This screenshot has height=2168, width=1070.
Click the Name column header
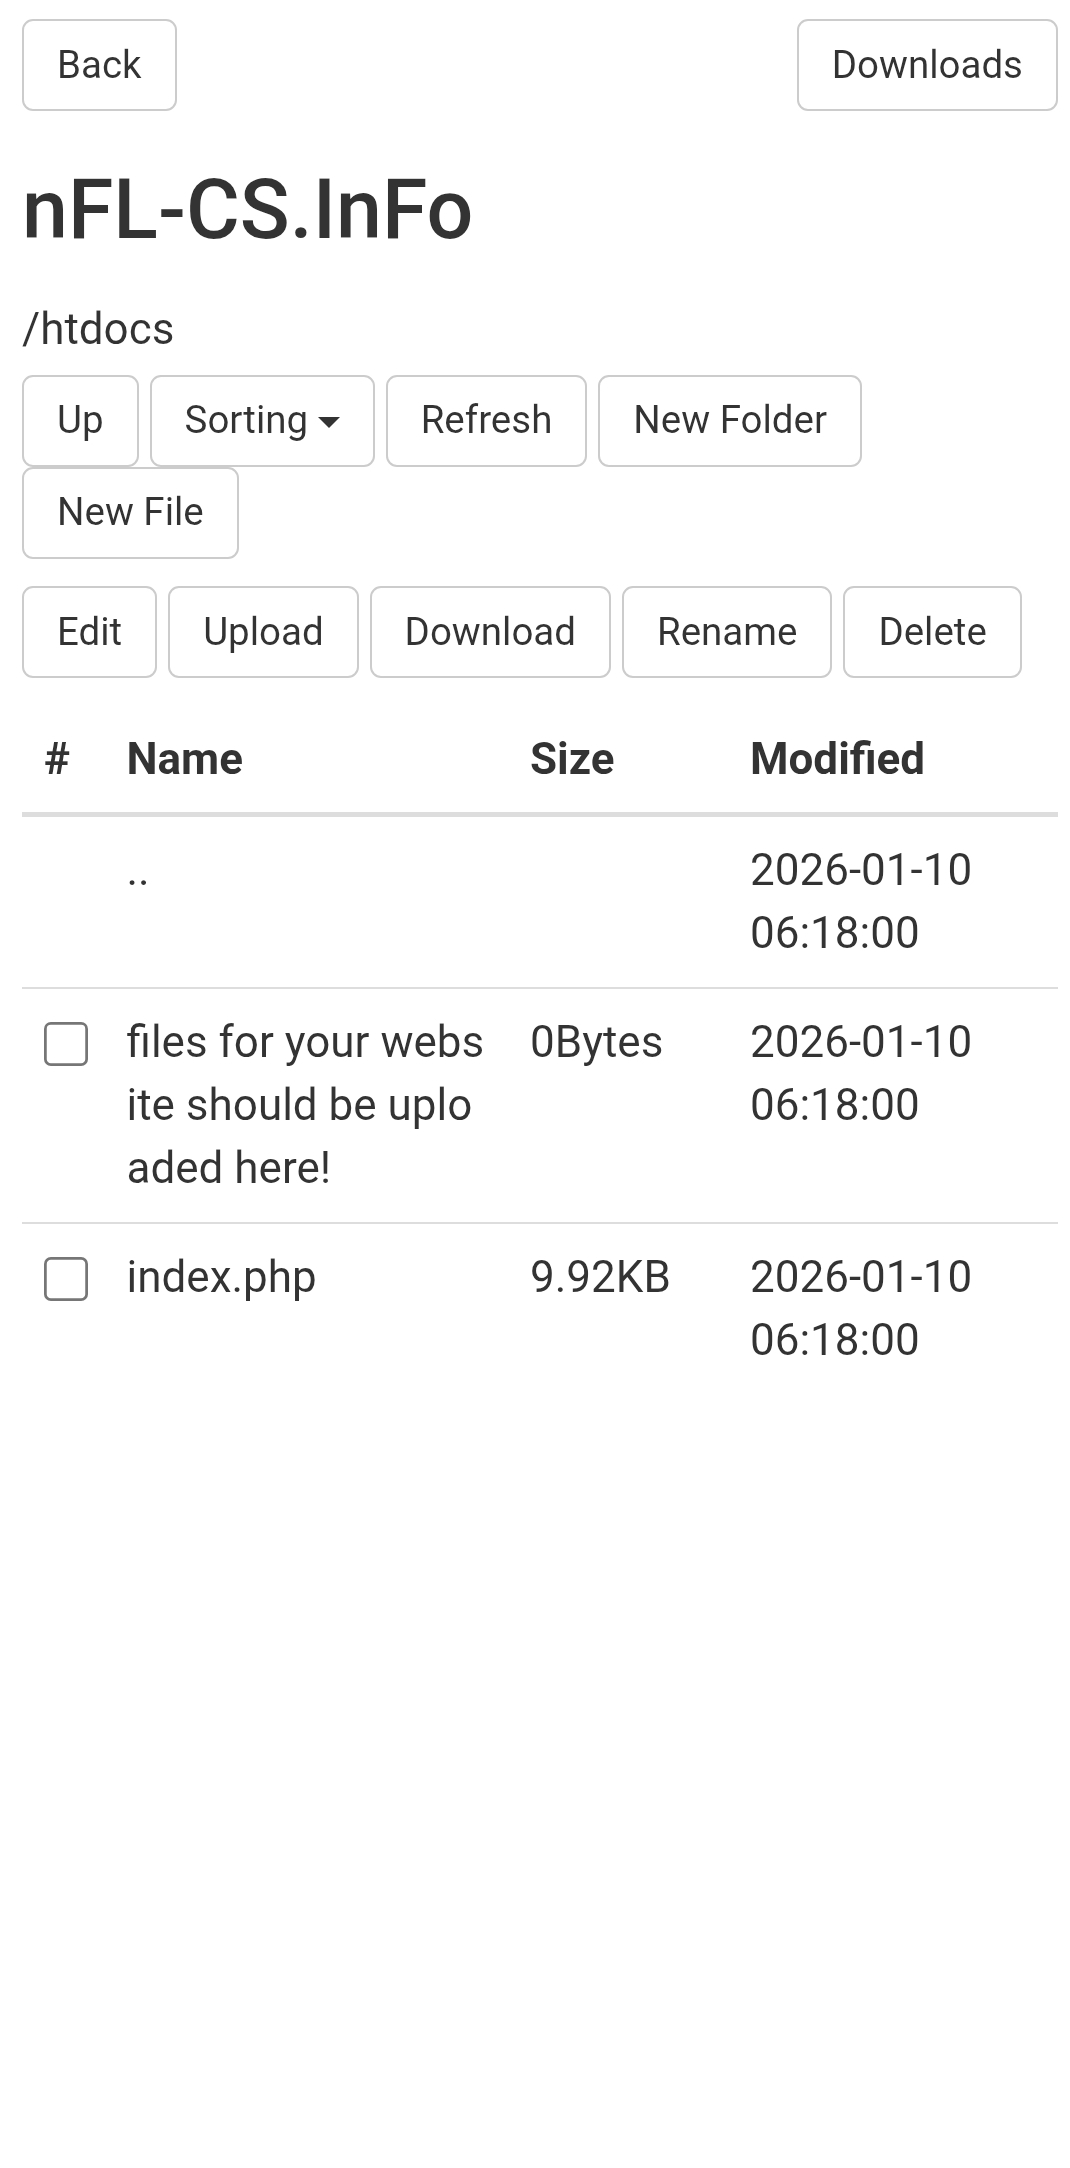(185, 759)
